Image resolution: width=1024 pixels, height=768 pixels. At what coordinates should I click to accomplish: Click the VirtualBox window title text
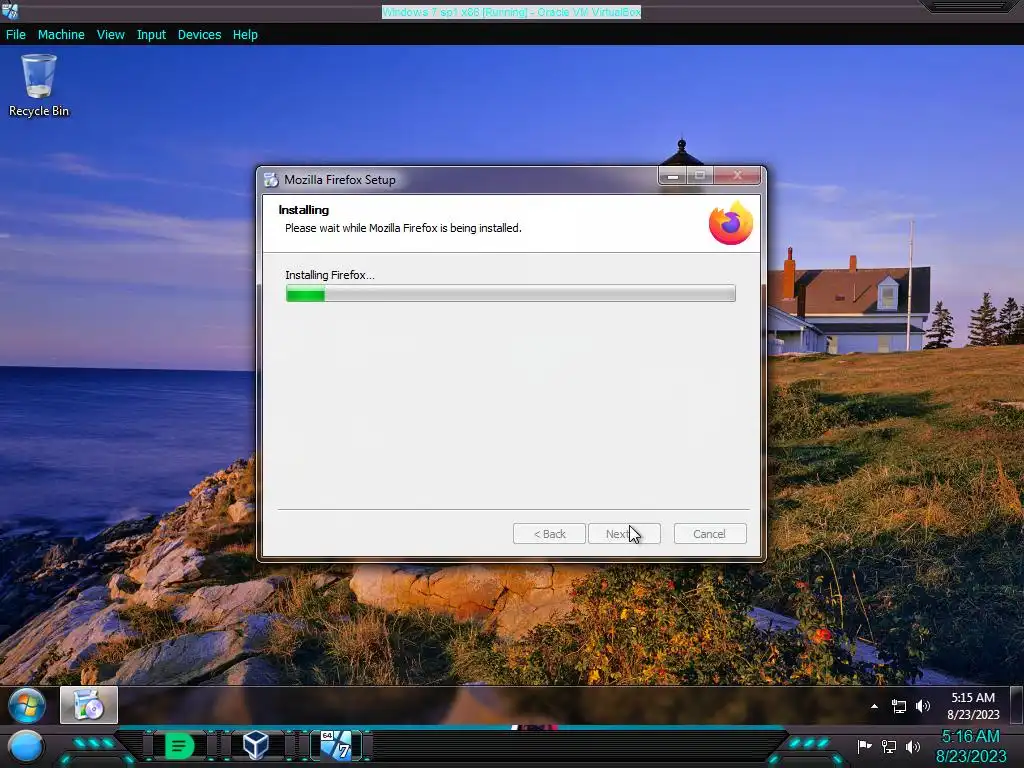click(511, 12)
